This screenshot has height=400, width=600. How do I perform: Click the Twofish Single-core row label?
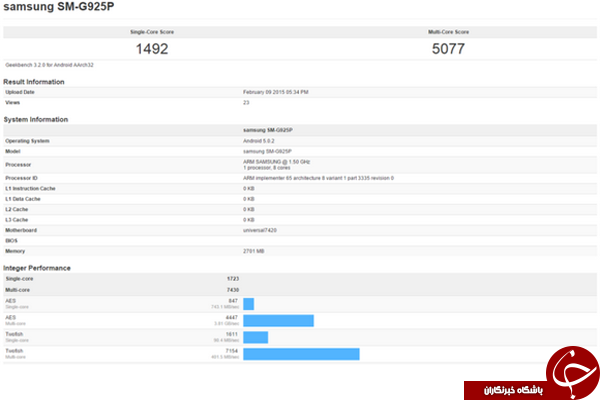coord(16,337)
